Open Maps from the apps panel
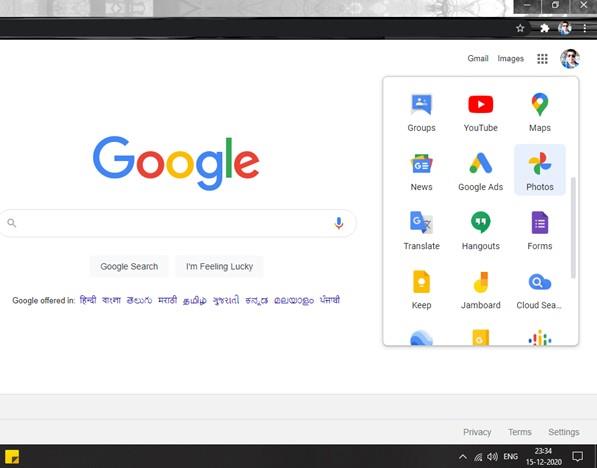 tap(540, 112)
